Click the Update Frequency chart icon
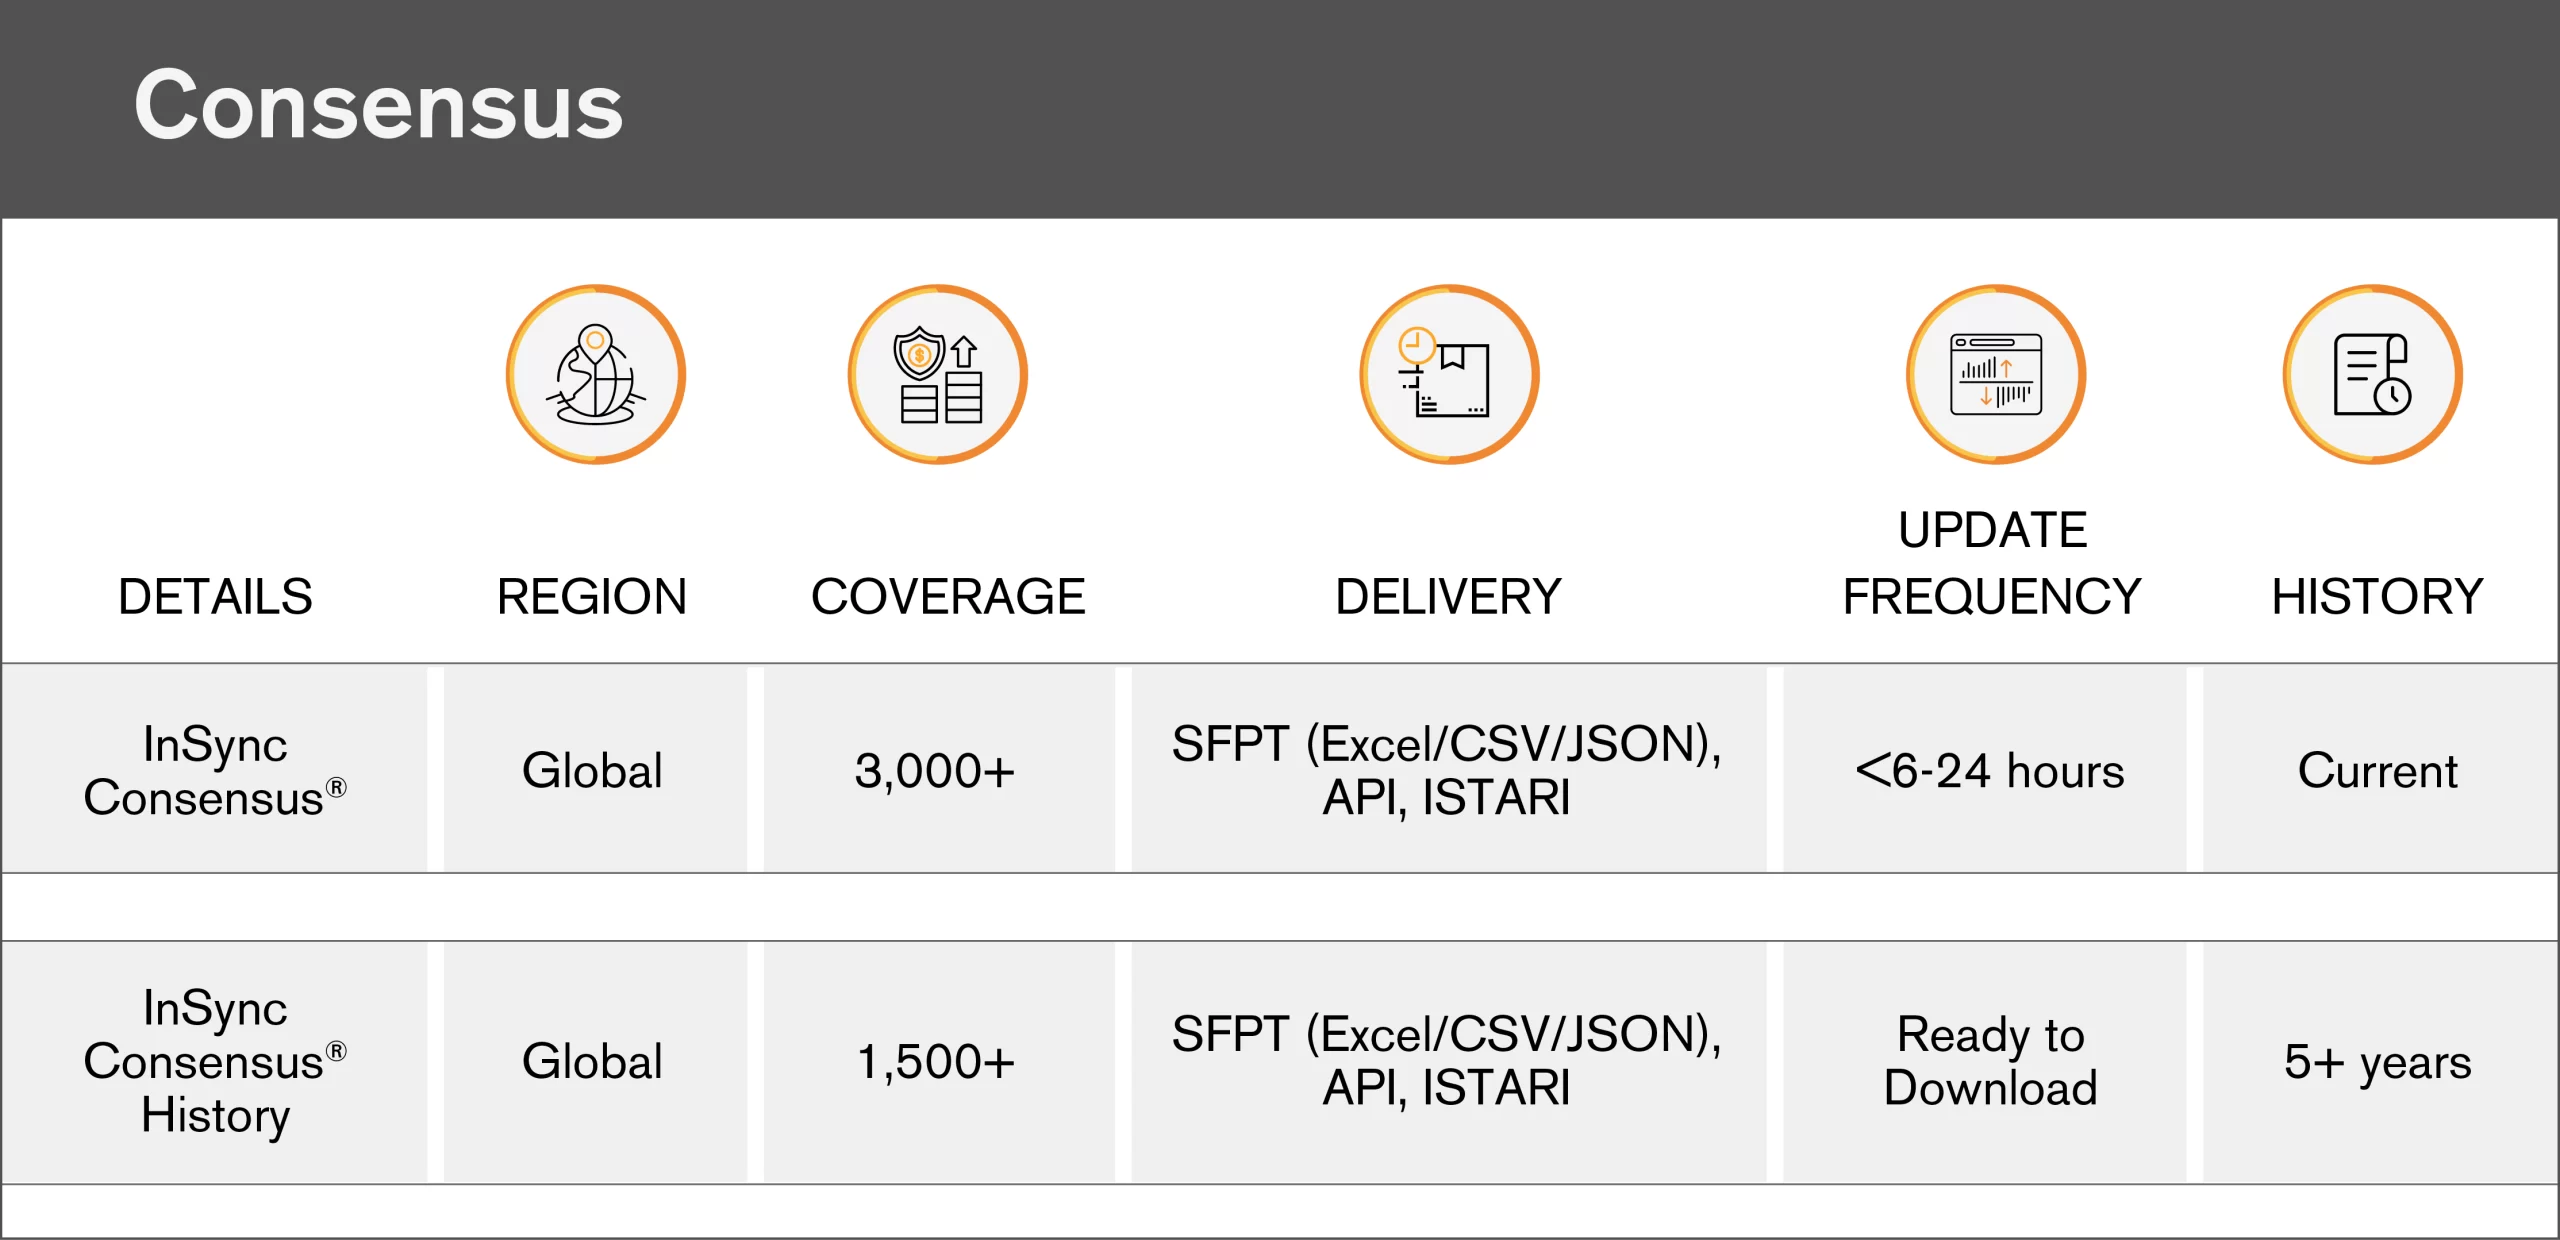Image resolution: width=2560 pixels, height=1240 pixels. (x=1996, y=375)
